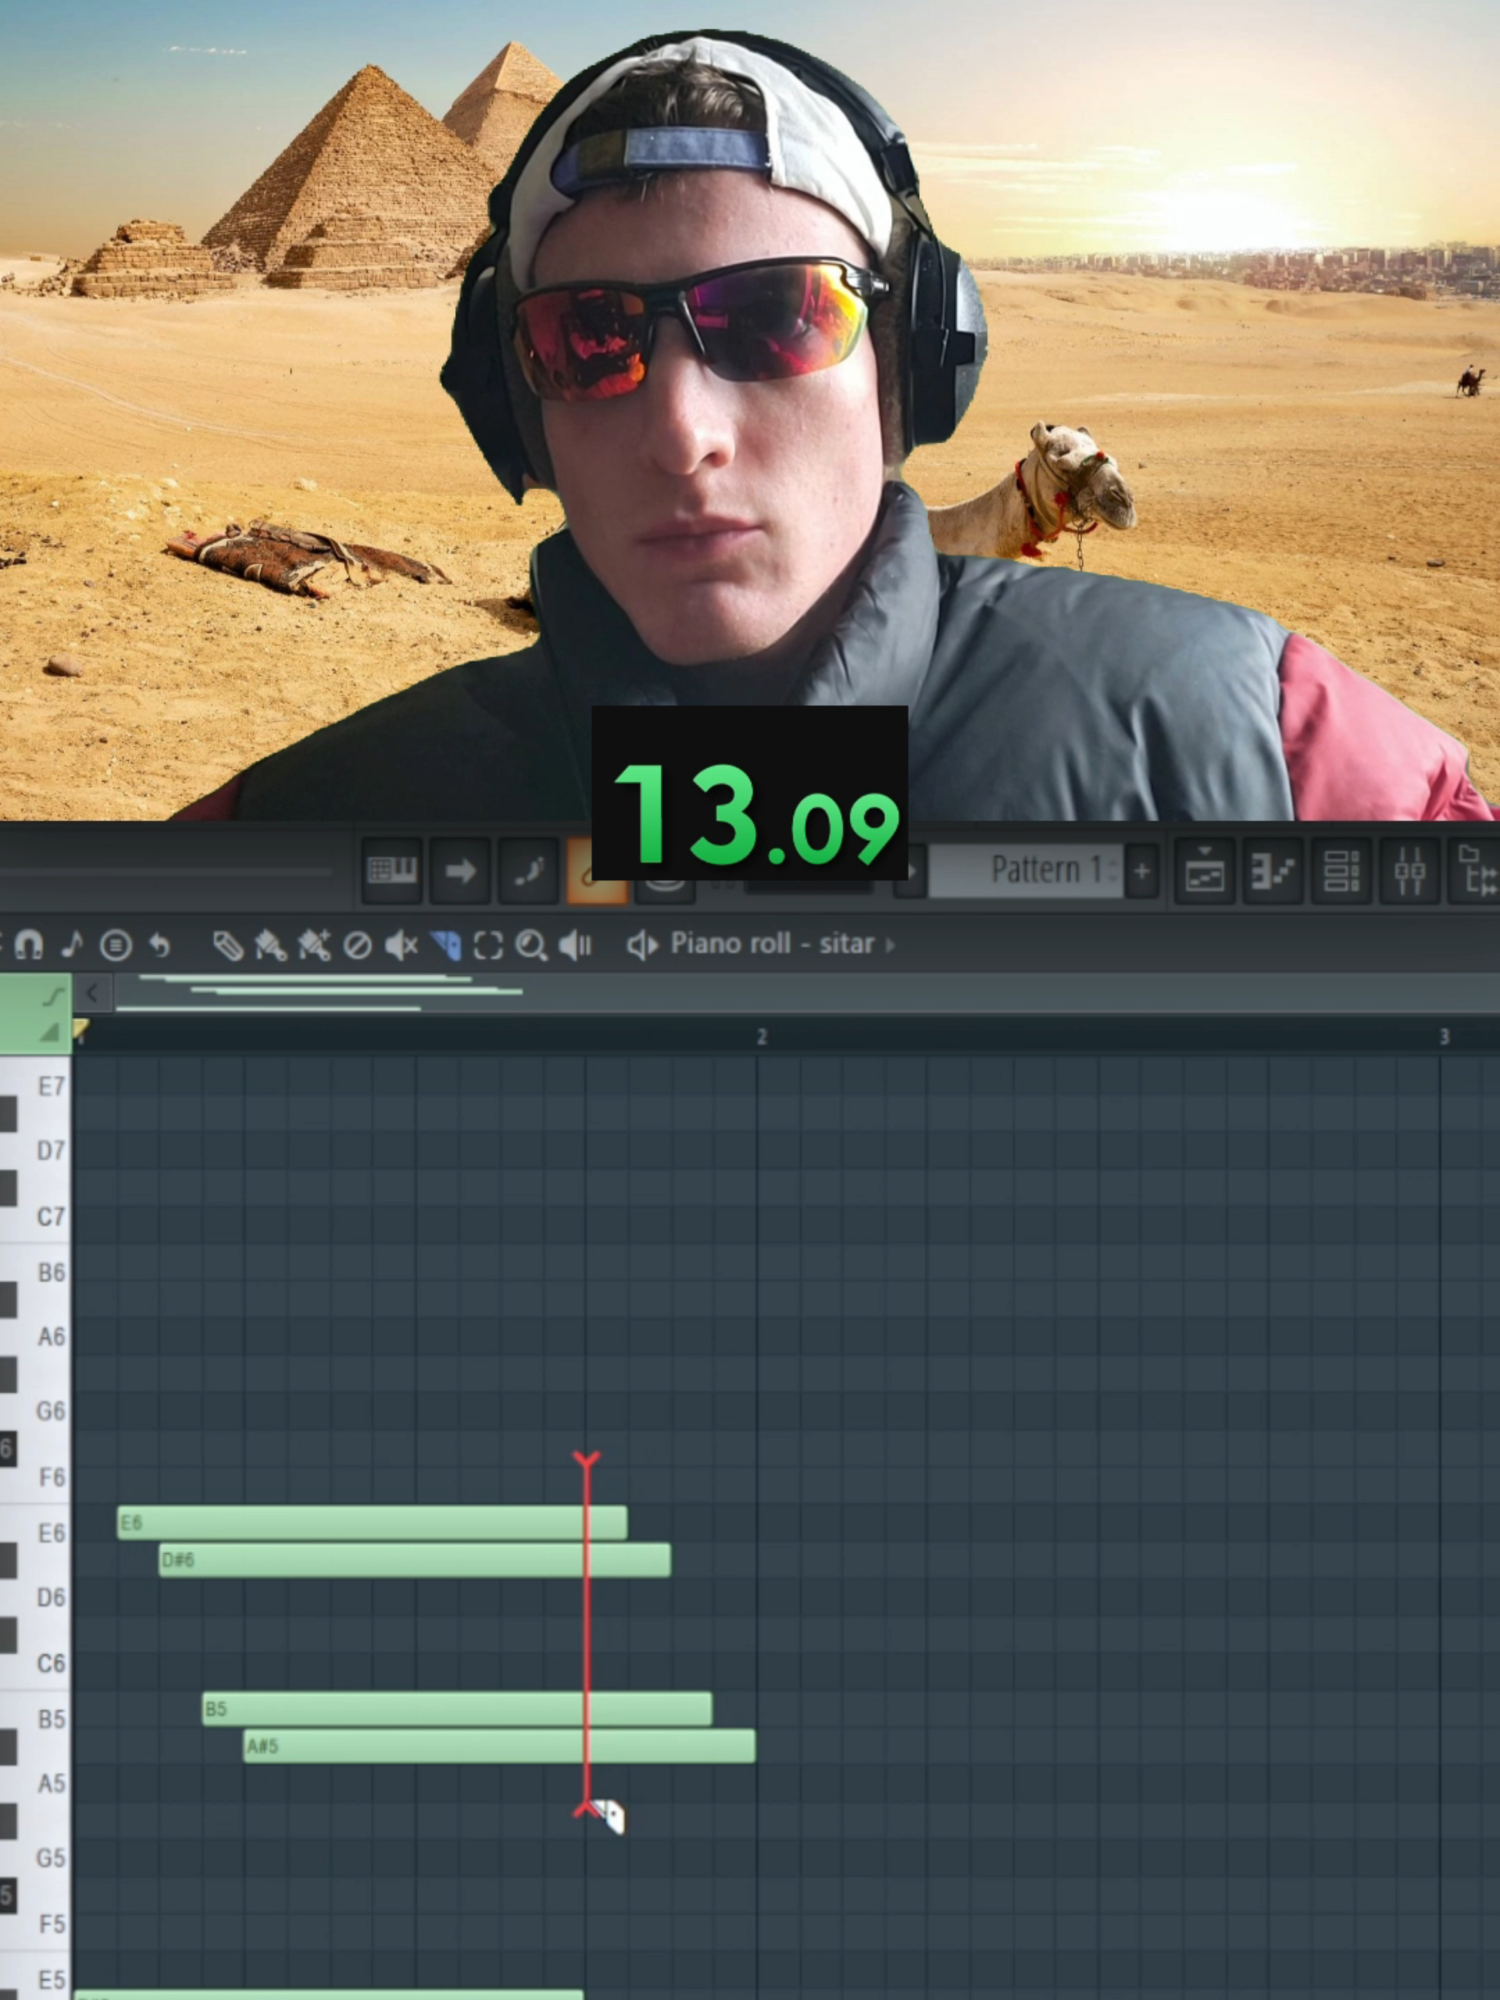Toggle the magnet snap option

pos(28,945)
